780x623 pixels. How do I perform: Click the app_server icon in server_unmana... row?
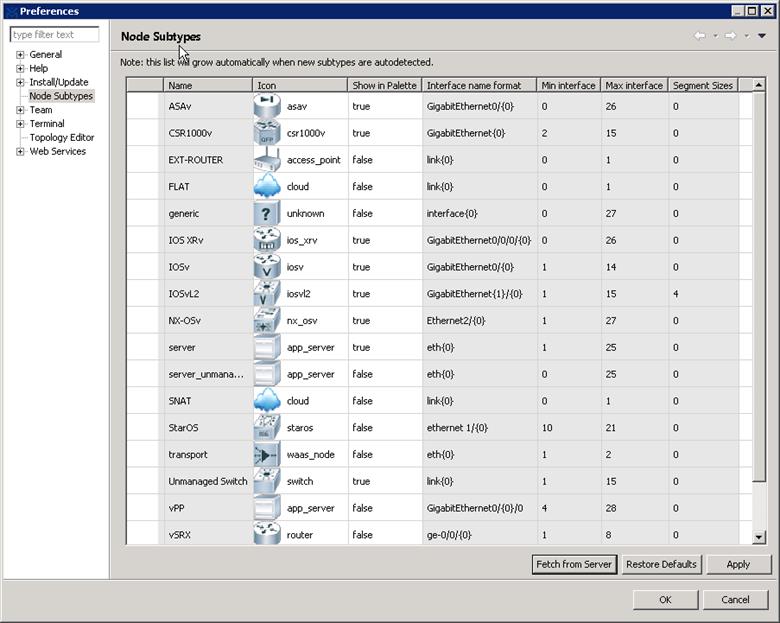coord(267,374)
